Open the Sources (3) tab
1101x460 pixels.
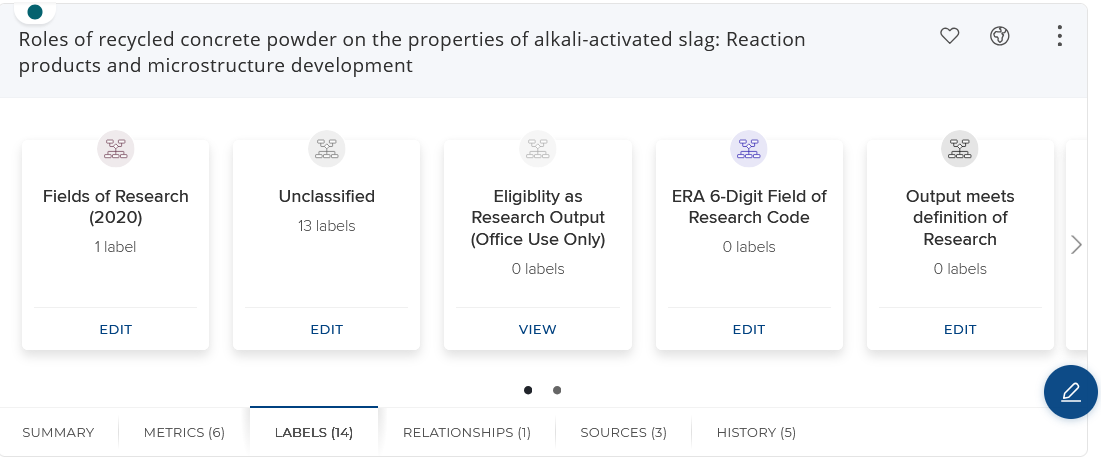point(624,433)
